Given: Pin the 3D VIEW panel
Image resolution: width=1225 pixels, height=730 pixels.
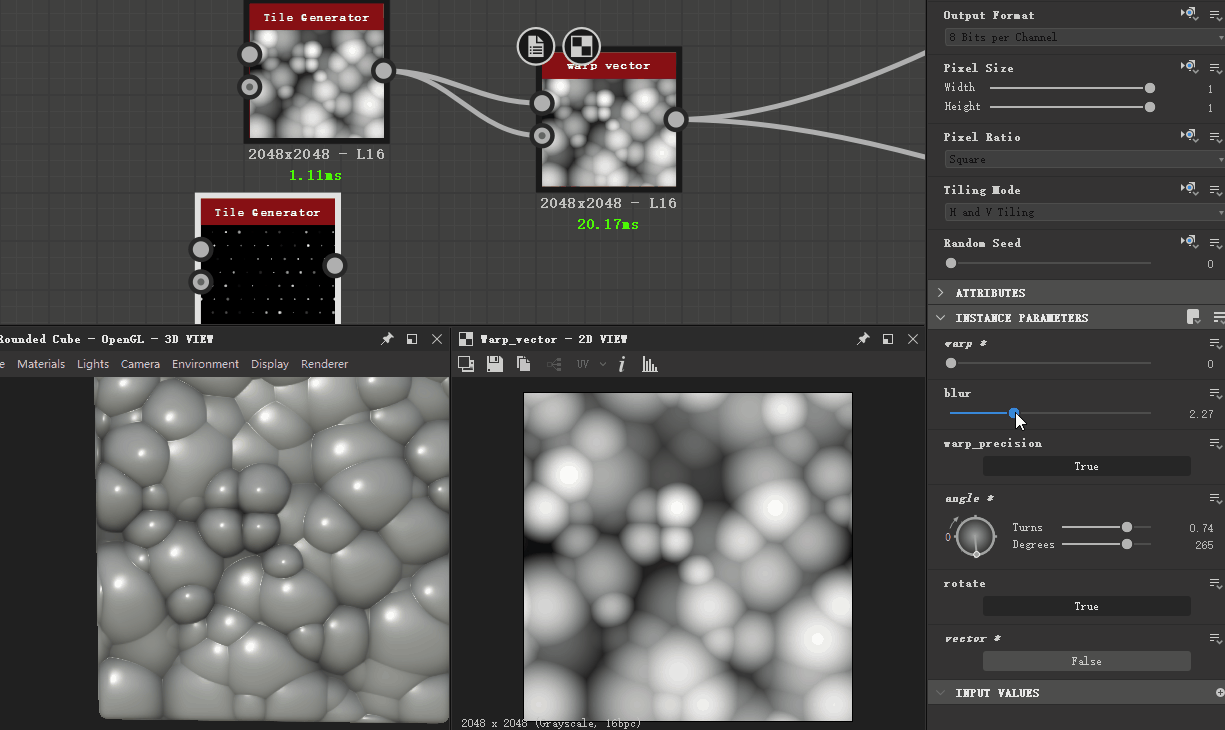Looking at the screenshot, I should point(387,340).
